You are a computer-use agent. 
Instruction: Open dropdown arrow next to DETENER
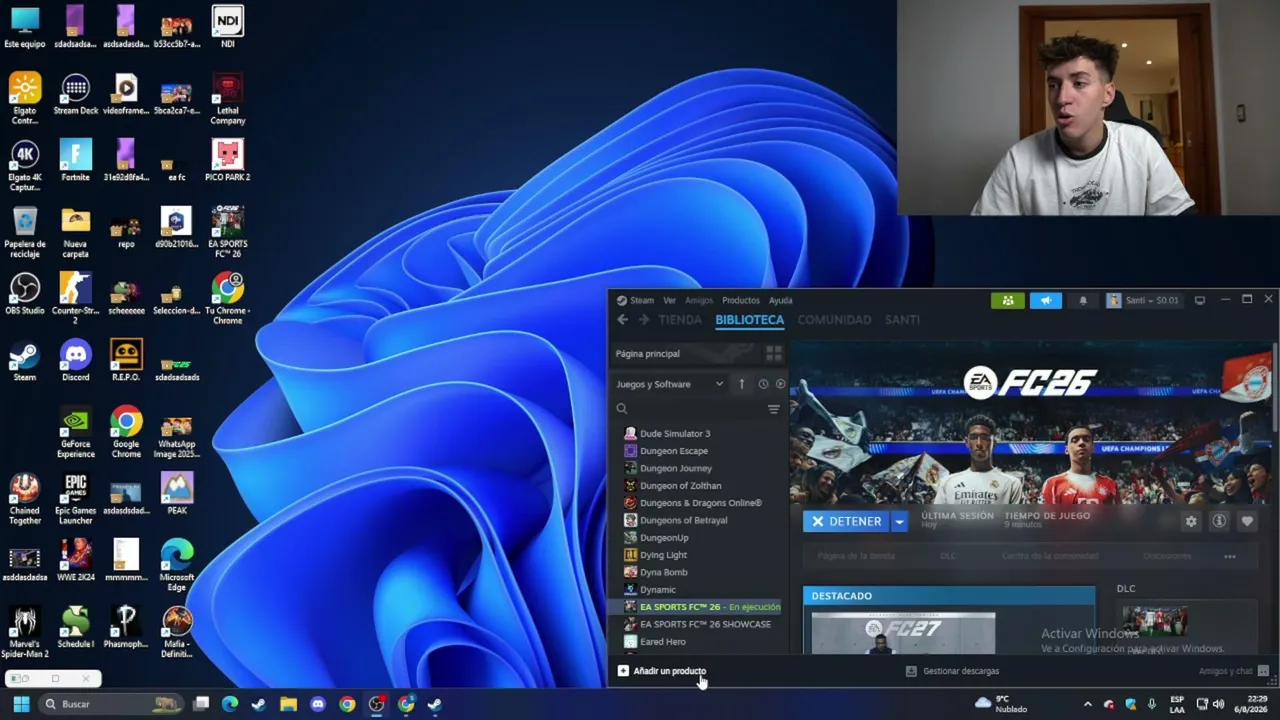coord(899,521)
